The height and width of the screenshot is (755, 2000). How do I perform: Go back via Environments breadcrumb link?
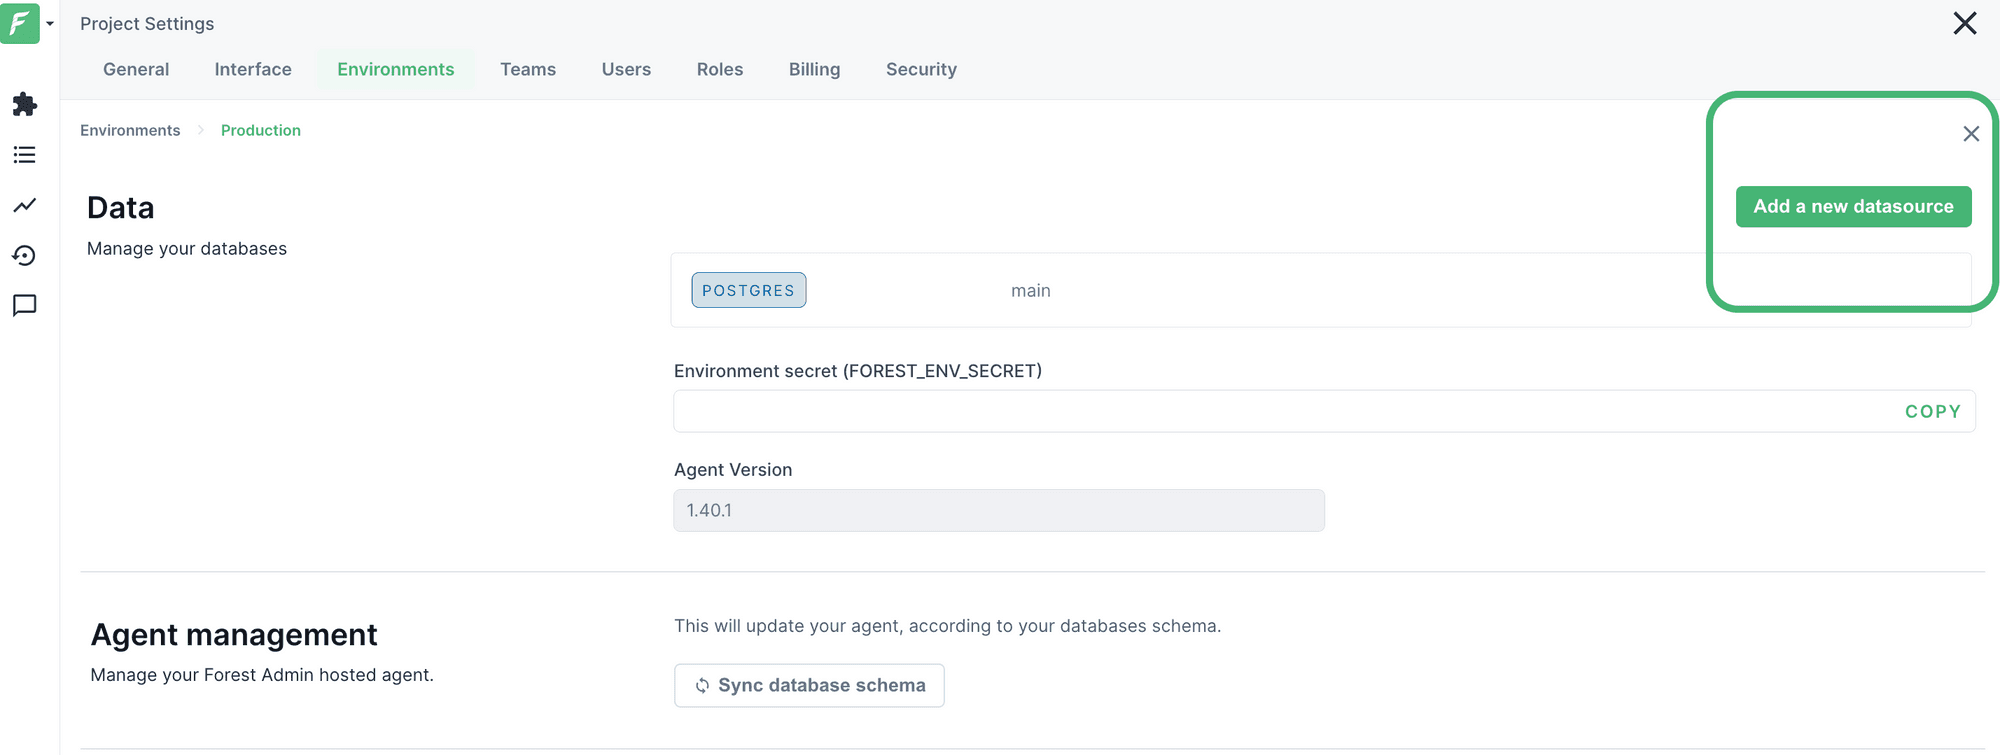pyautogui.click(x=130, y=130)
